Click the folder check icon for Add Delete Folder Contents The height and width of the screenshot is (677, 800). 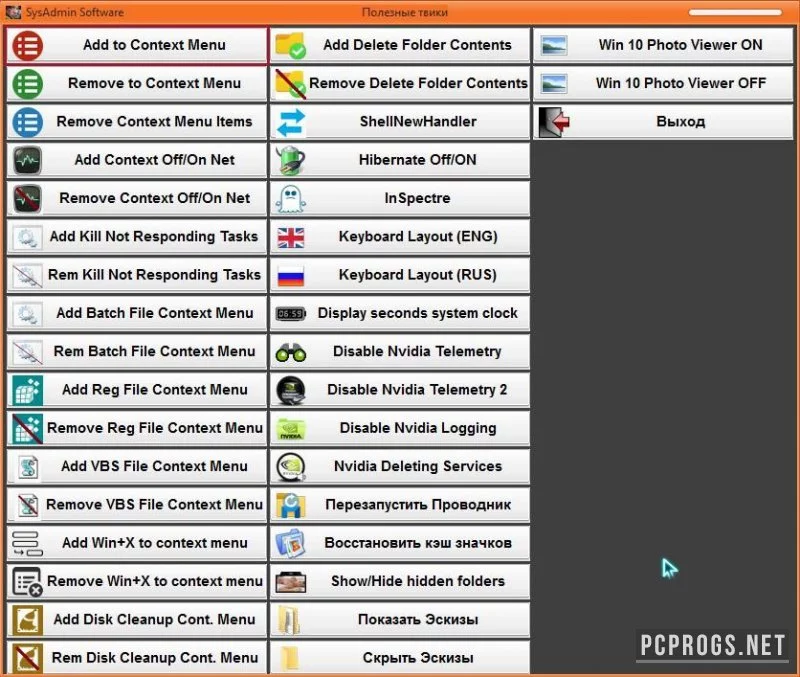pyautogui.click(x=290, y=45)
